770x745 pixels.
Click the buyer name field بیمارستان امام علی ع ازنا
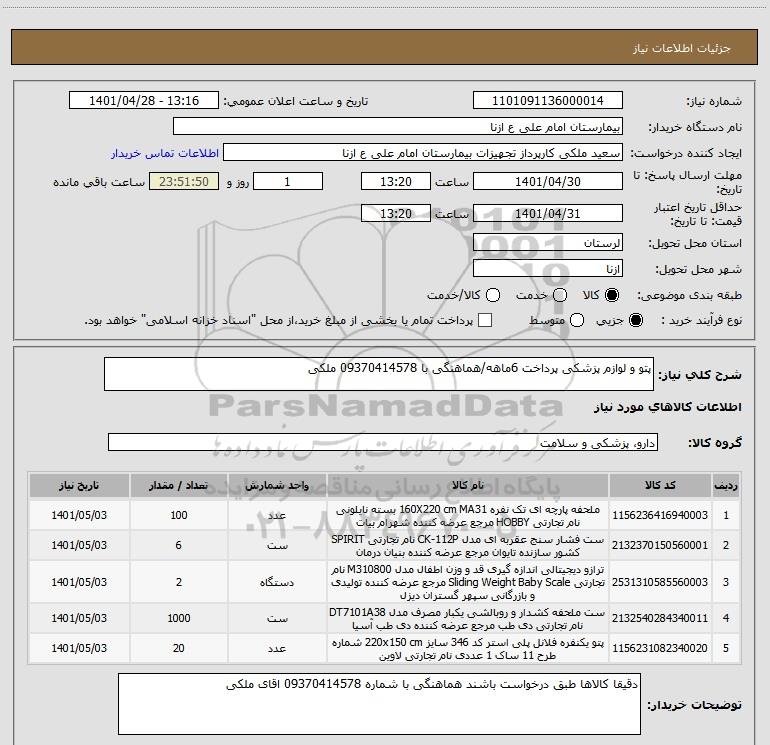click(398, 127)
